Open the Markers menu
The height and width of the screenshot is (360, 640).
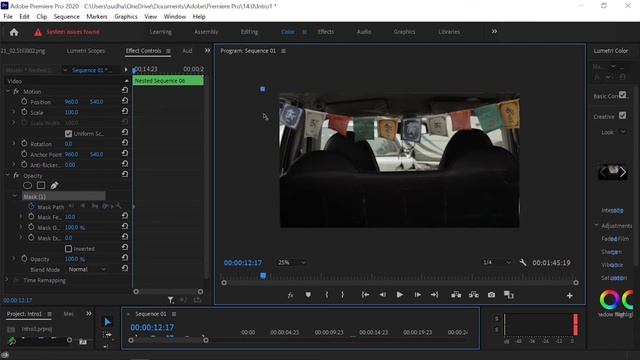click(x=97, y=17)
